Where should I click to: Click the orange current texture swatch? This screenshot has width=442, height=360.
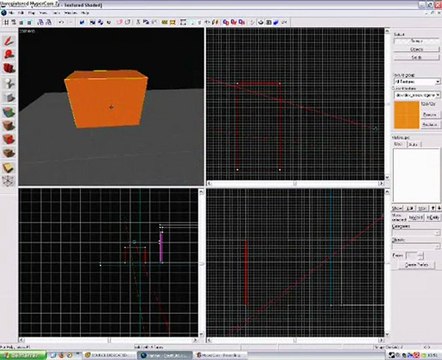pos(407,115)
